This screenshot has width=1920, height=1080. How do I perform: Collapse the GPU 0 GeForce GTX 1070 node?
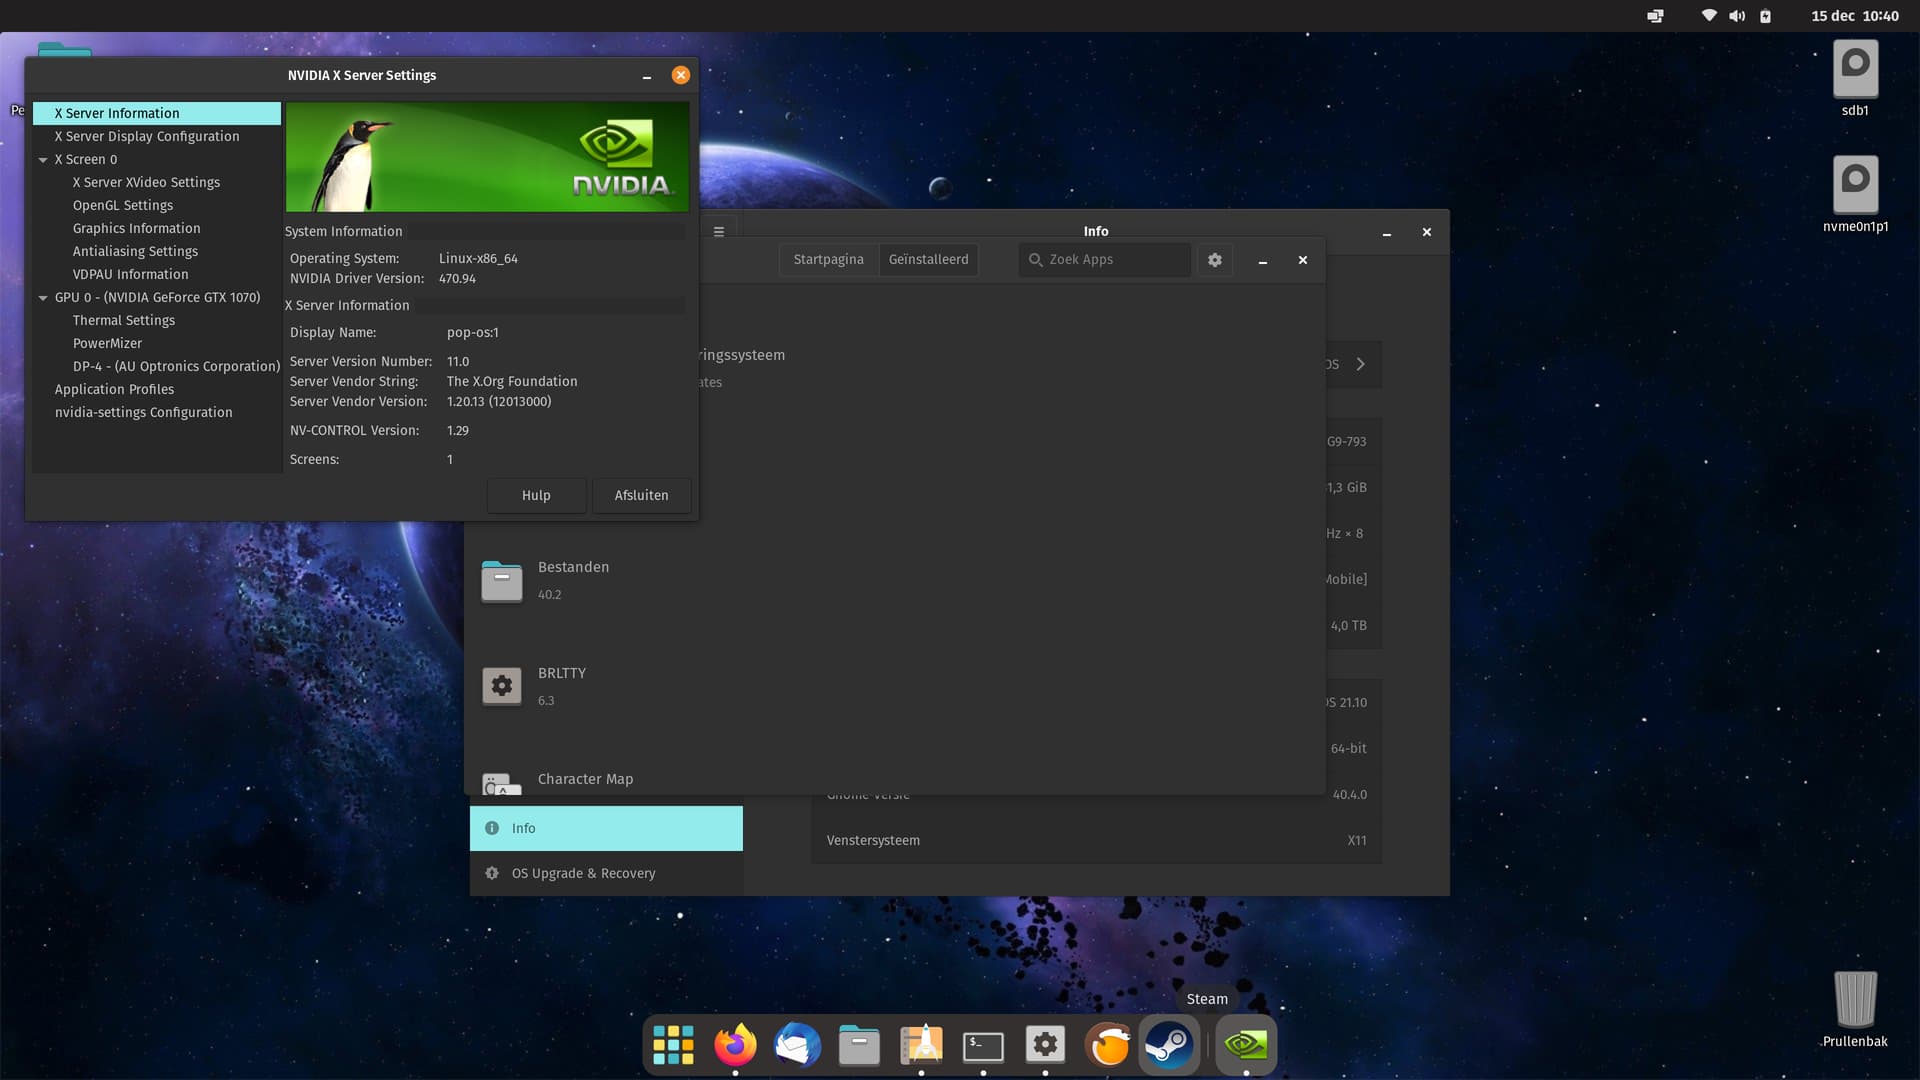[43, 298]
